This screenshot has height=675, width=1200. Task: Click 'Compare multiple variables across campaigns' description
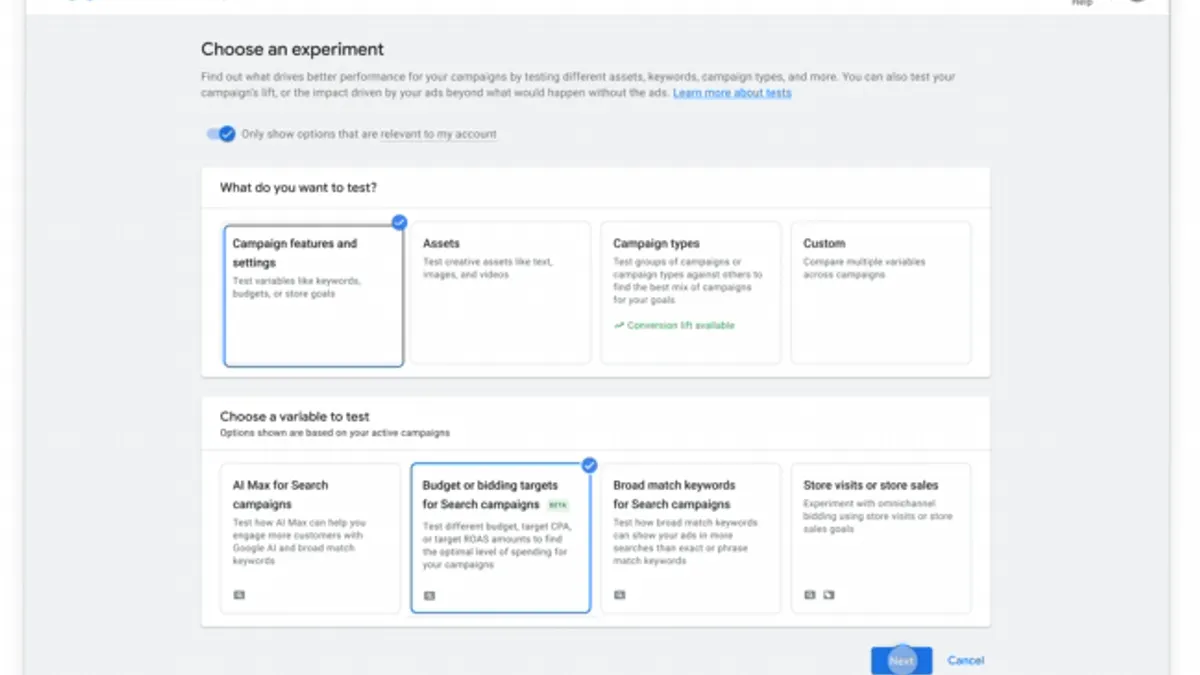point(864,268)
